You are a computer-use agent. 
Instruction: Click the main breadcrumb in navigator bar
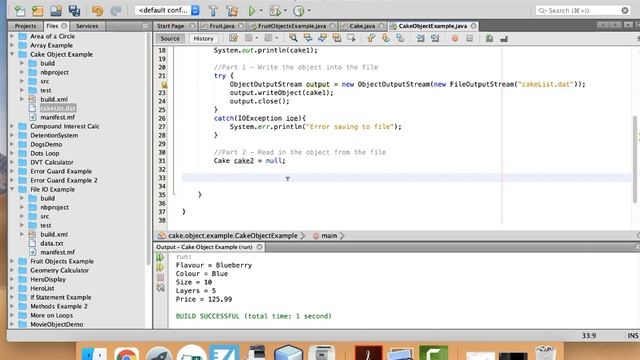click(329, 236)
